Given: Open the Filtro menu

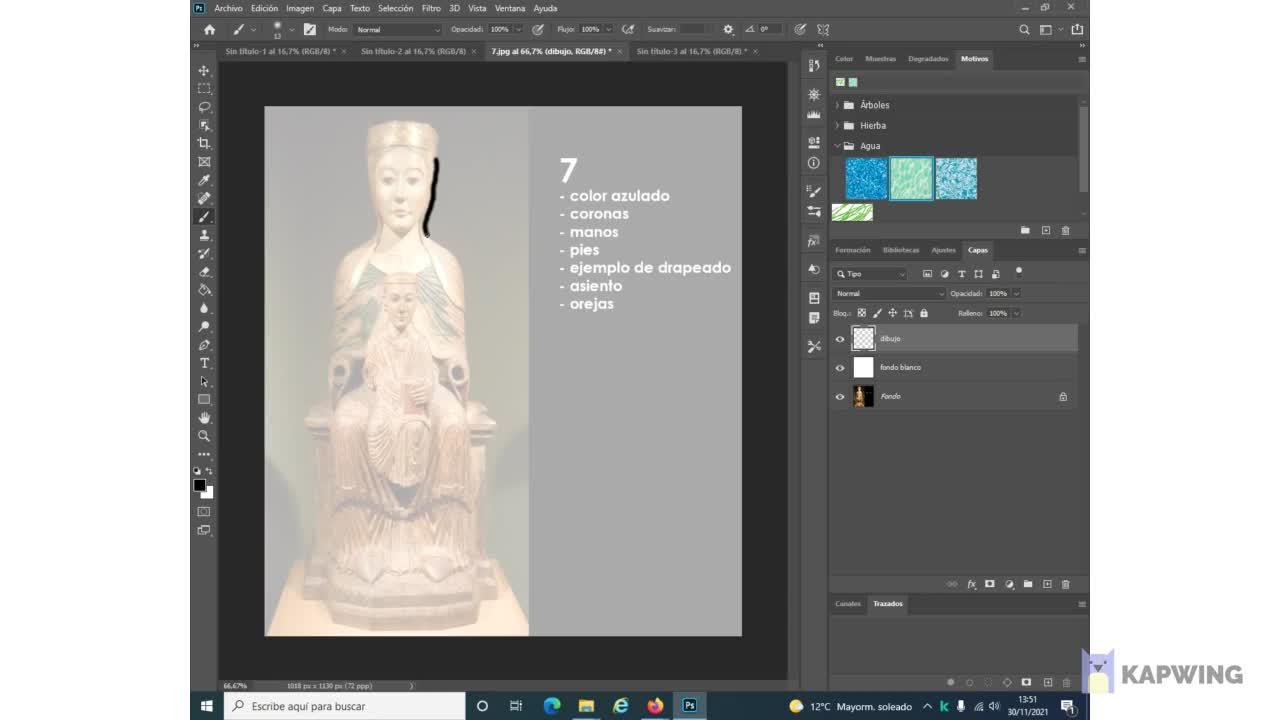Looking at the screenshot, I should click(431, 8).
